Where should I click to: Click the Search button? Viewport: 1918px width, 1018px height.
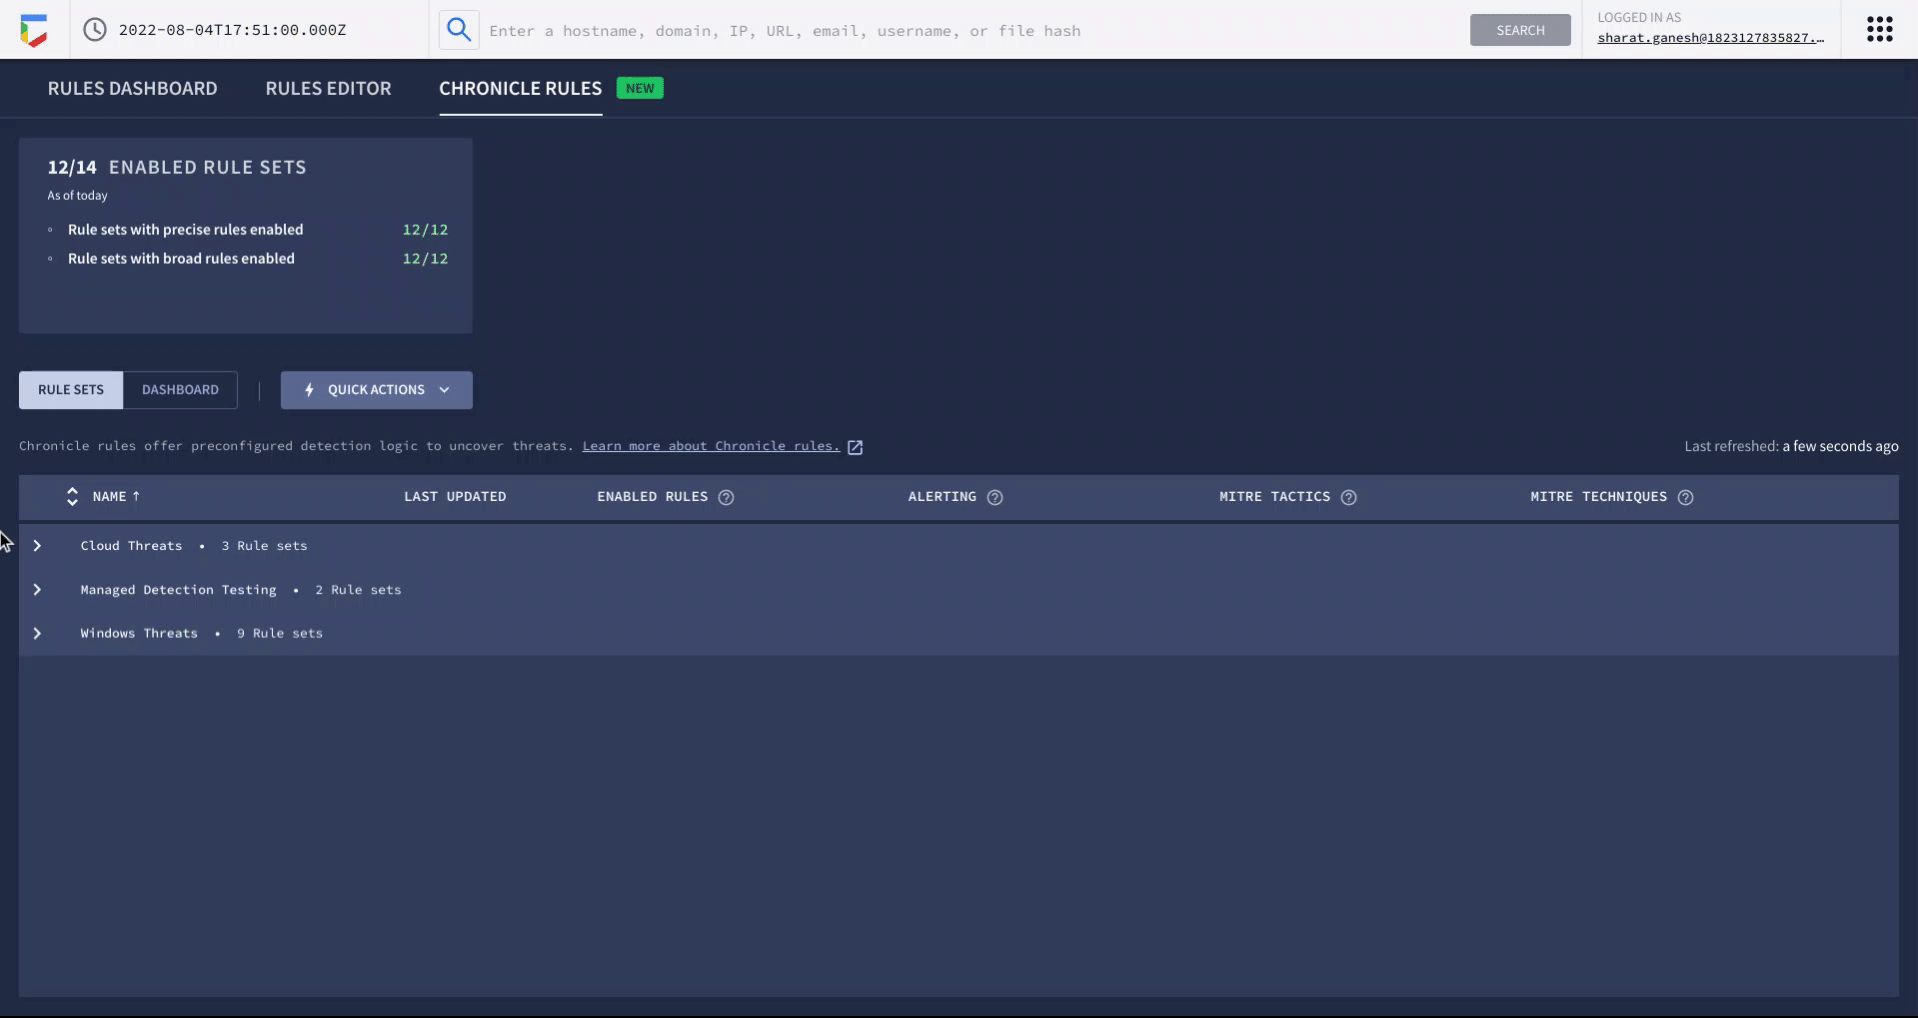pos(1520,30)
